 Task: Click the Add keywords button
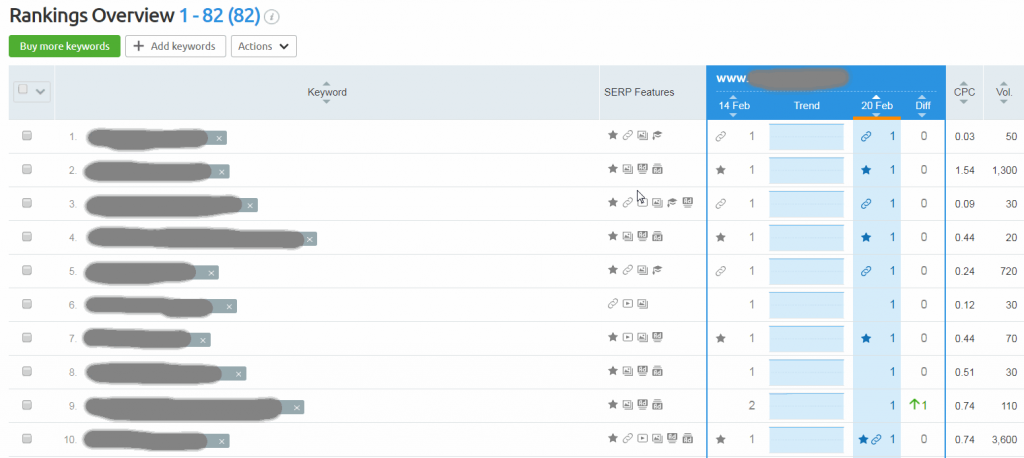[x=175, y=46]
